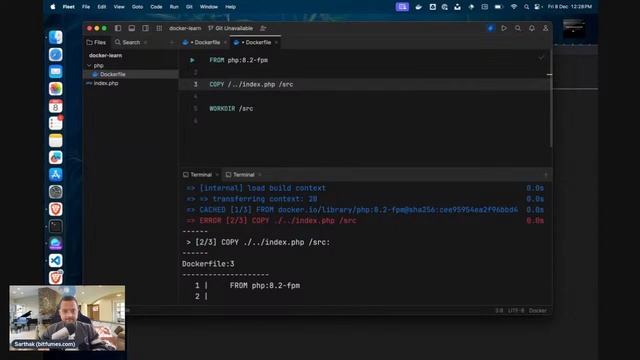Close the Search panel tab
The image size is (640, 360).
(x=146, y=42)
